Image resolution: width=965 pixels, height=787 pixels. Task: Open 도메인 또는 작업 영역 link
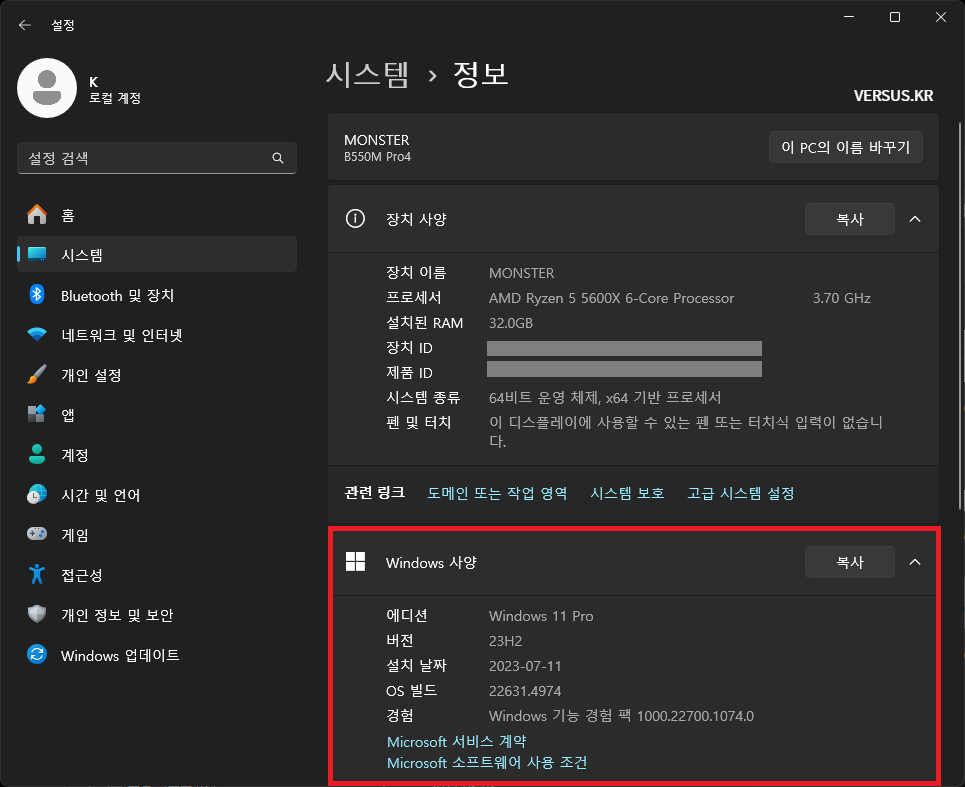tap(497, 493)
